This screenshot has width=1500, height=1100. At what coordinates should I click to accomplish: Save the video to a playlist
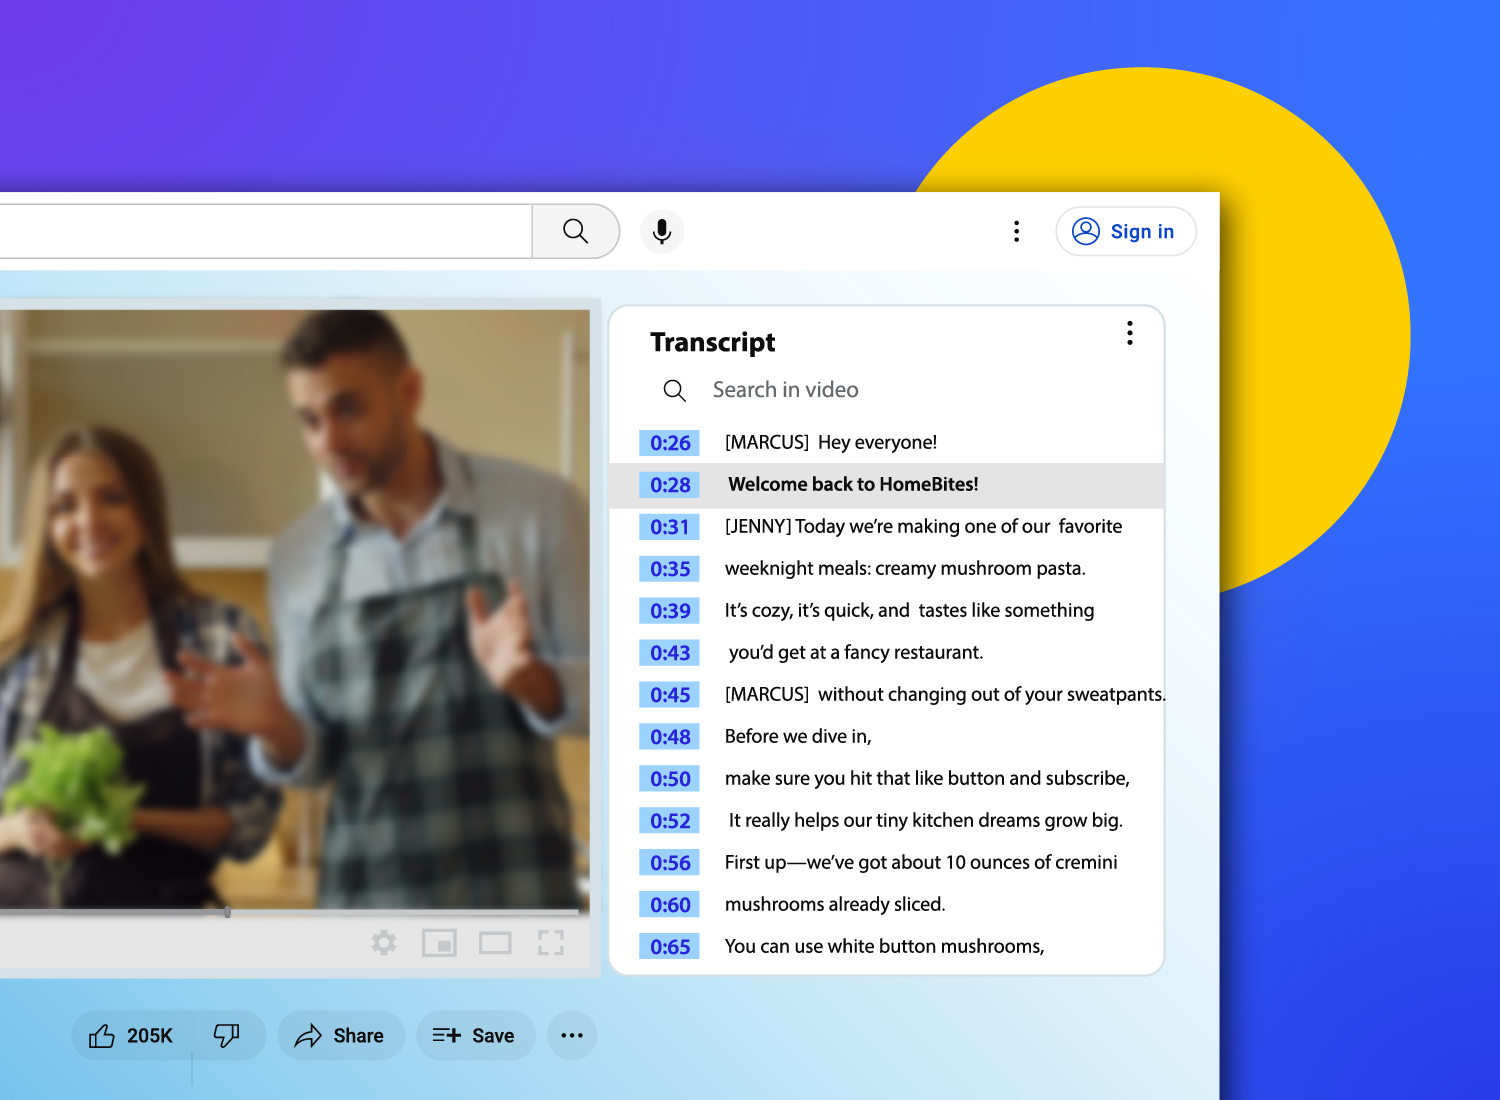click(x=475, y=1035)
